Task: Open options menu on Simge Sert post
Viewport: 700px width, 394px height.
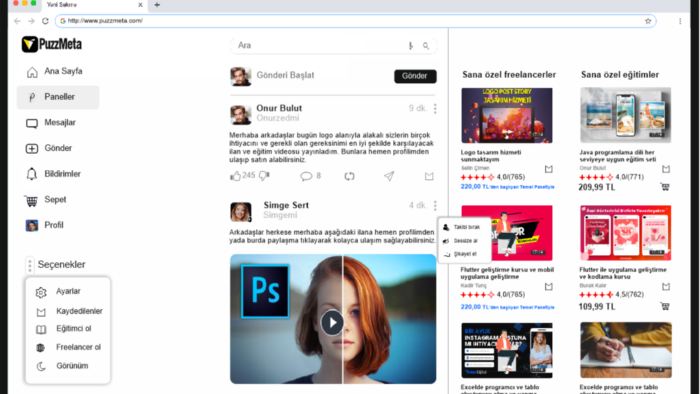Action: tap(435, 206)
